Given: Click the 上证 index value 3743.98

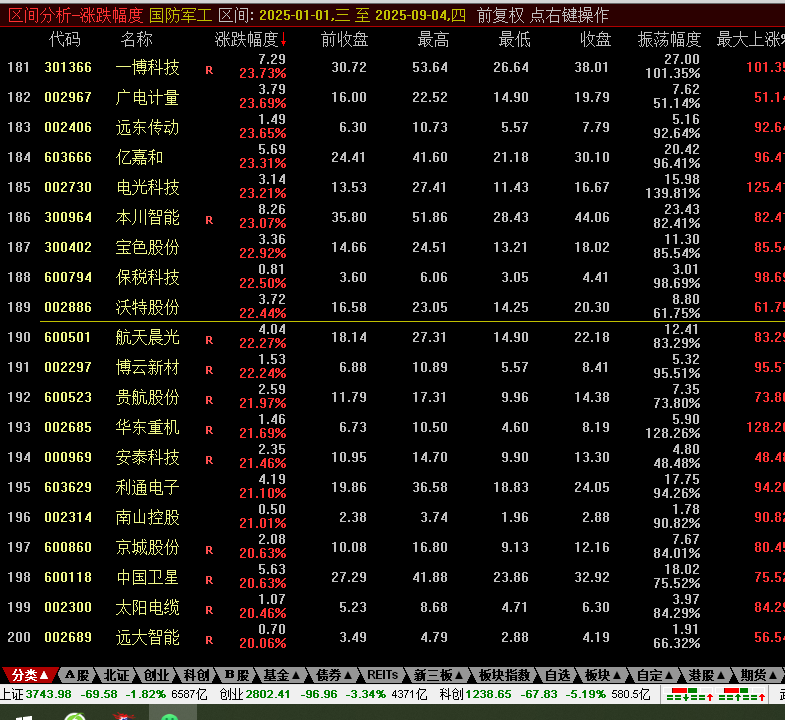Looking at the screenshot, I should [49, 694].
